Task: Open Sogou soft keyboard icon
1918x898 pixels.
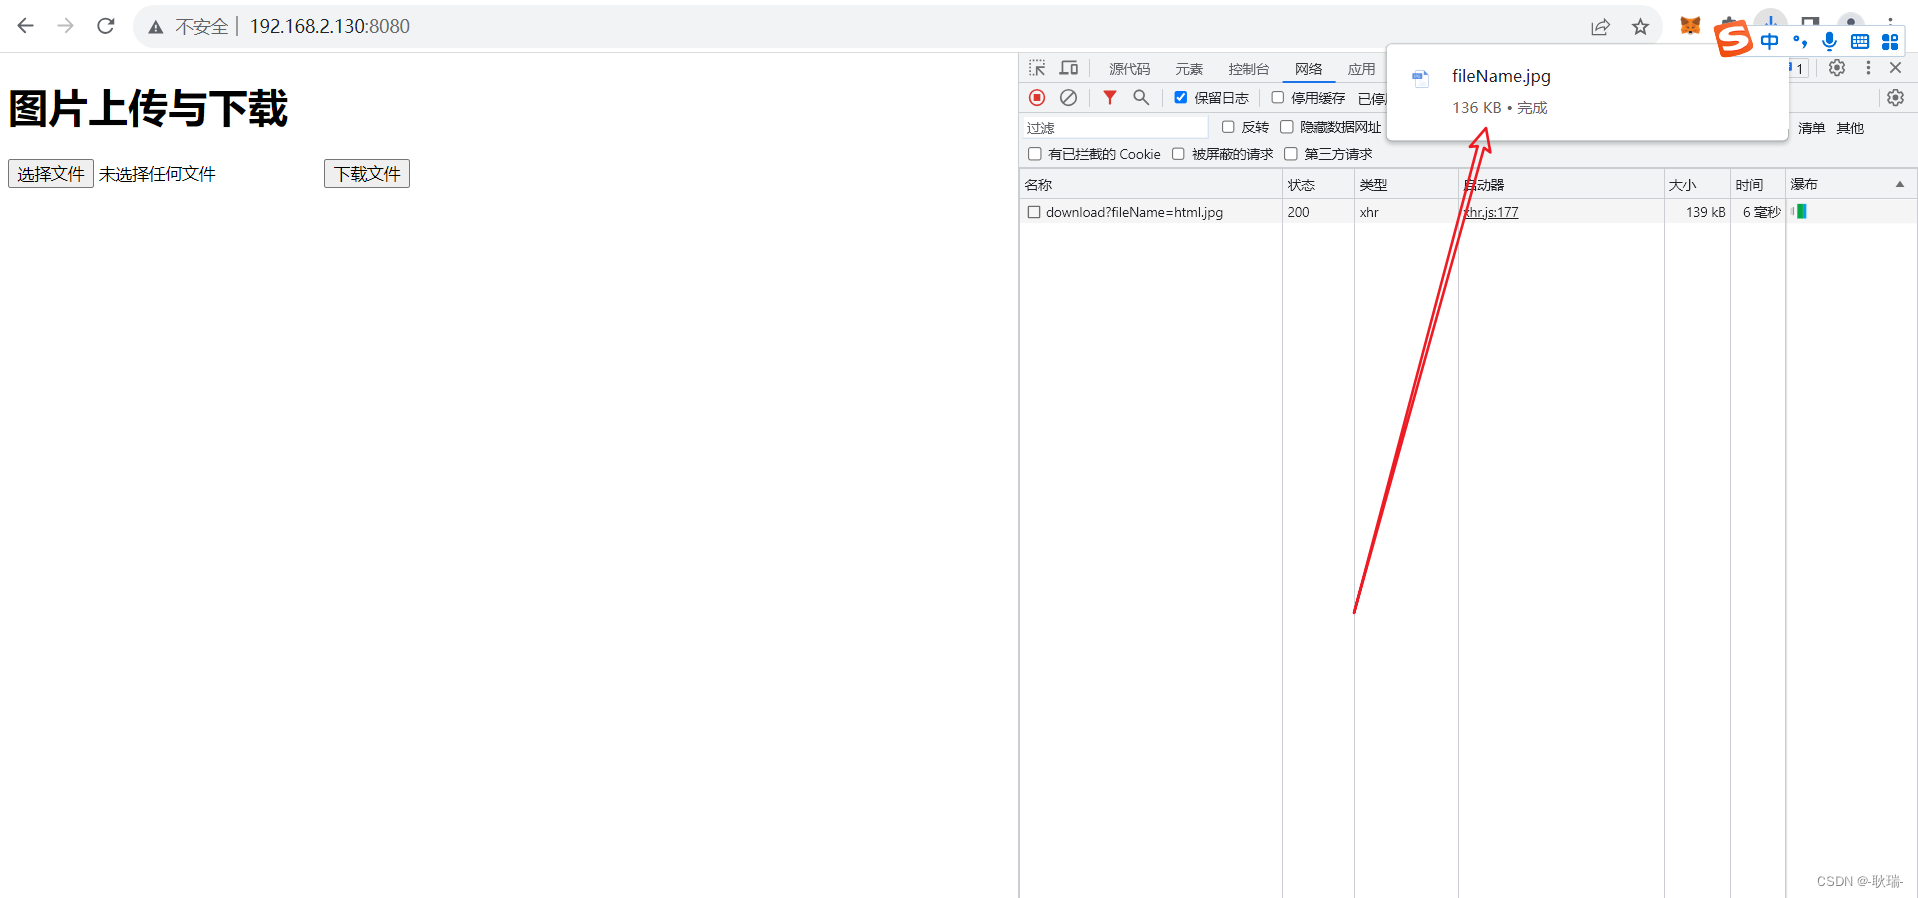Action: tap(1860, 41)
